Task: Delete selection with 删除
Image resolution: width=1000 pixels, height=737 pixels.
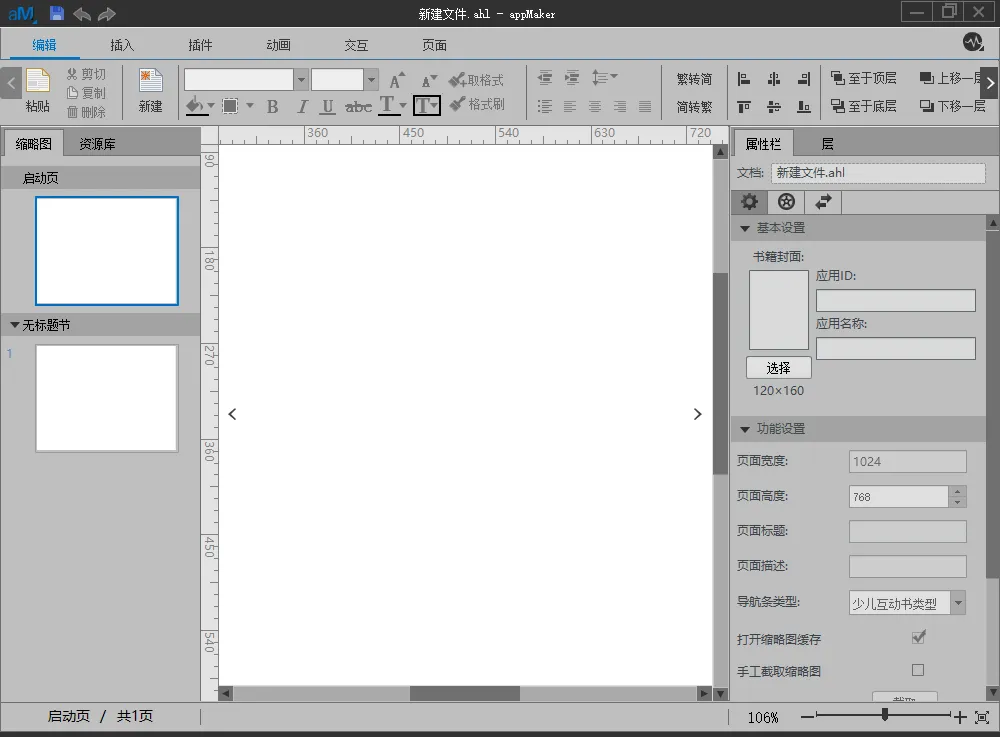Action: (x=86, y=112)
